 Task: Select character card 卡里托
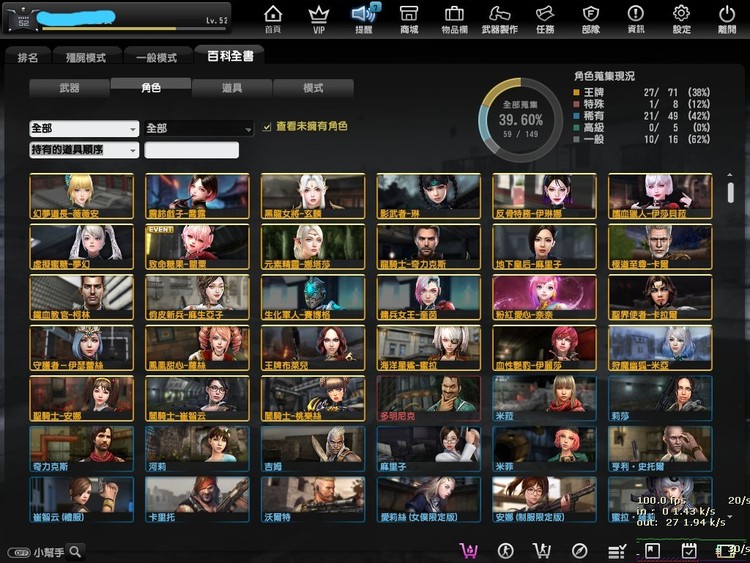(198, 500)
